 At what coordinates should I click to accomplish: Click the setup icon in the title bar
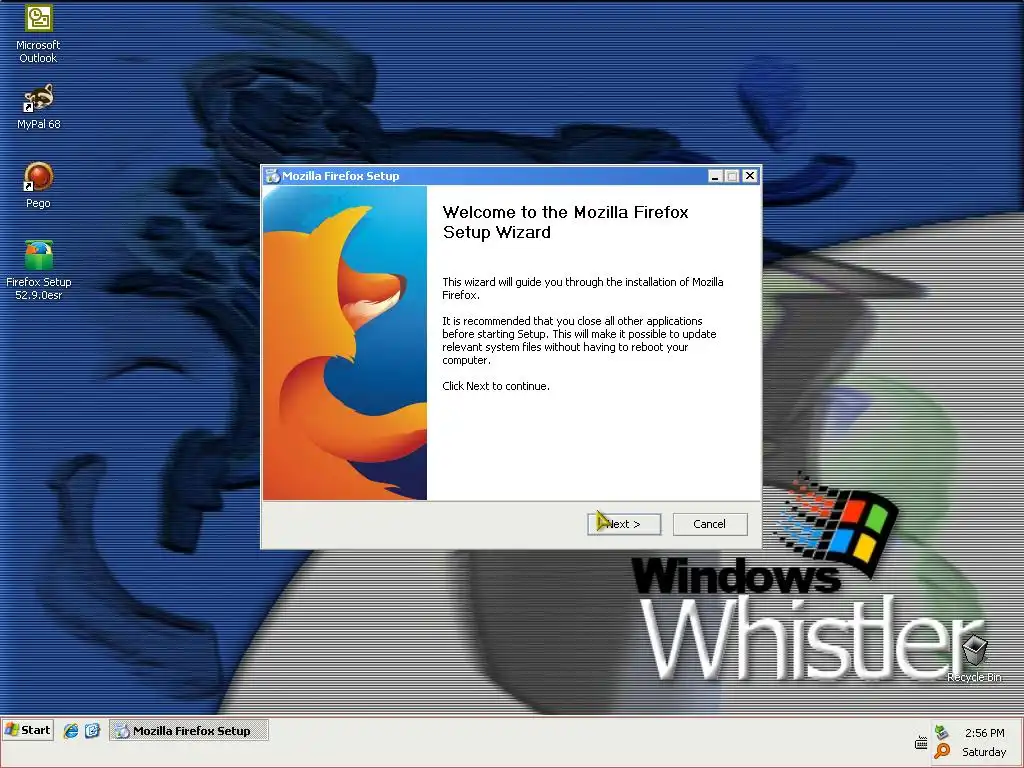point(272,176)
